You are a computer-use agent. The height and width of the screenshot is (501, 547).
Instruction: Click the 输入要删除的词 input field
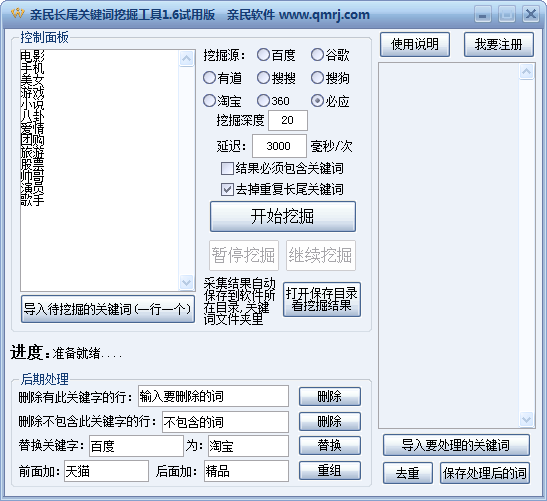coord(213,396)
